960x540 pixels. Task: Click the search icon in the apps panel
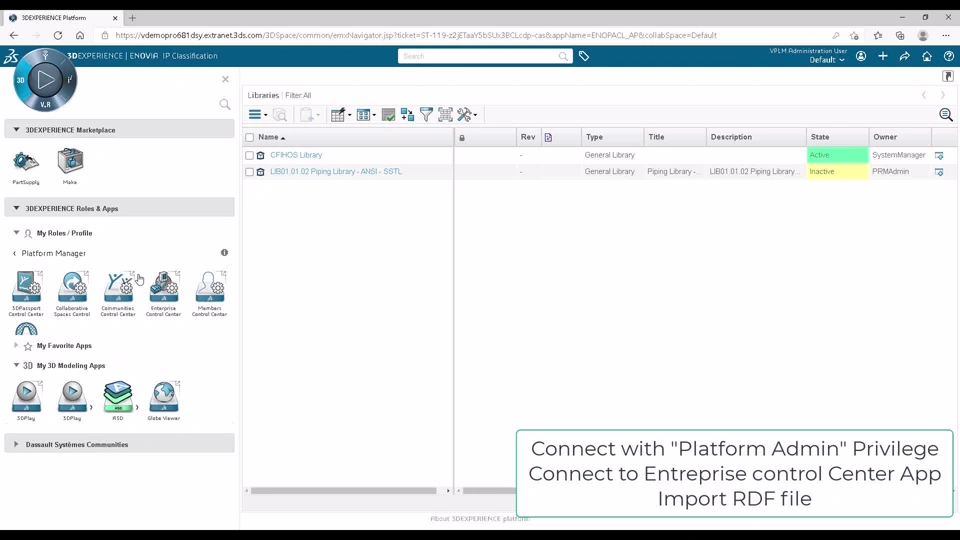[x=225, y=105]
